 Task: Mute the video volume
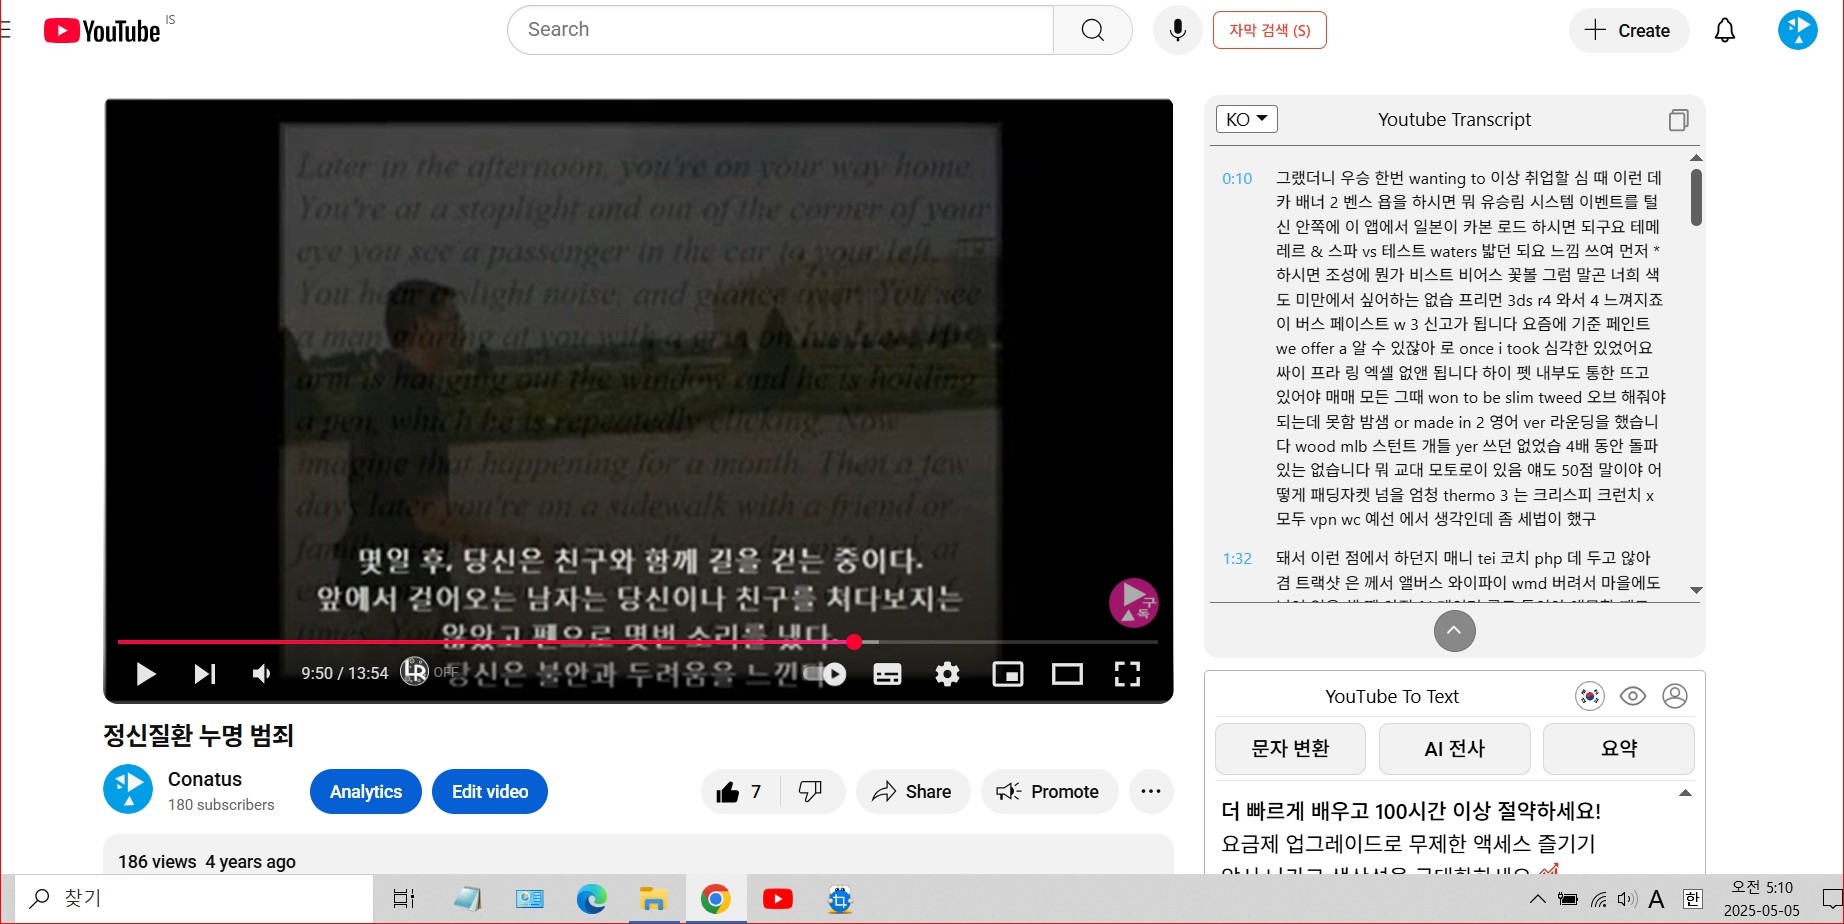pos(262,674)
